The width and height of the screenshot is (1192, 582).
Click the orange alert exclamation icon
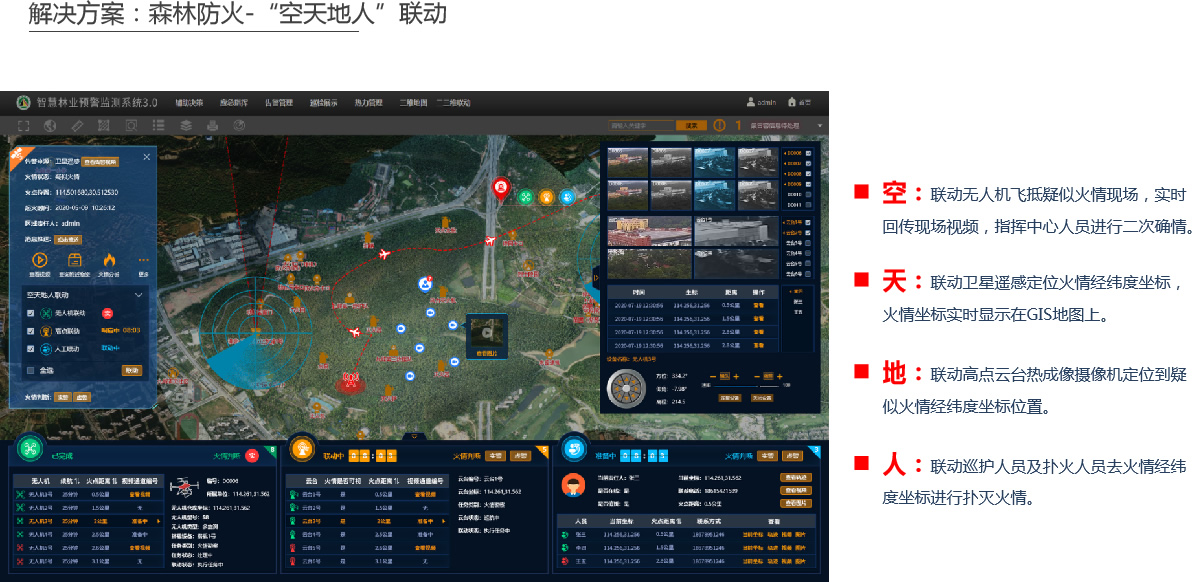tap(719, 125)
